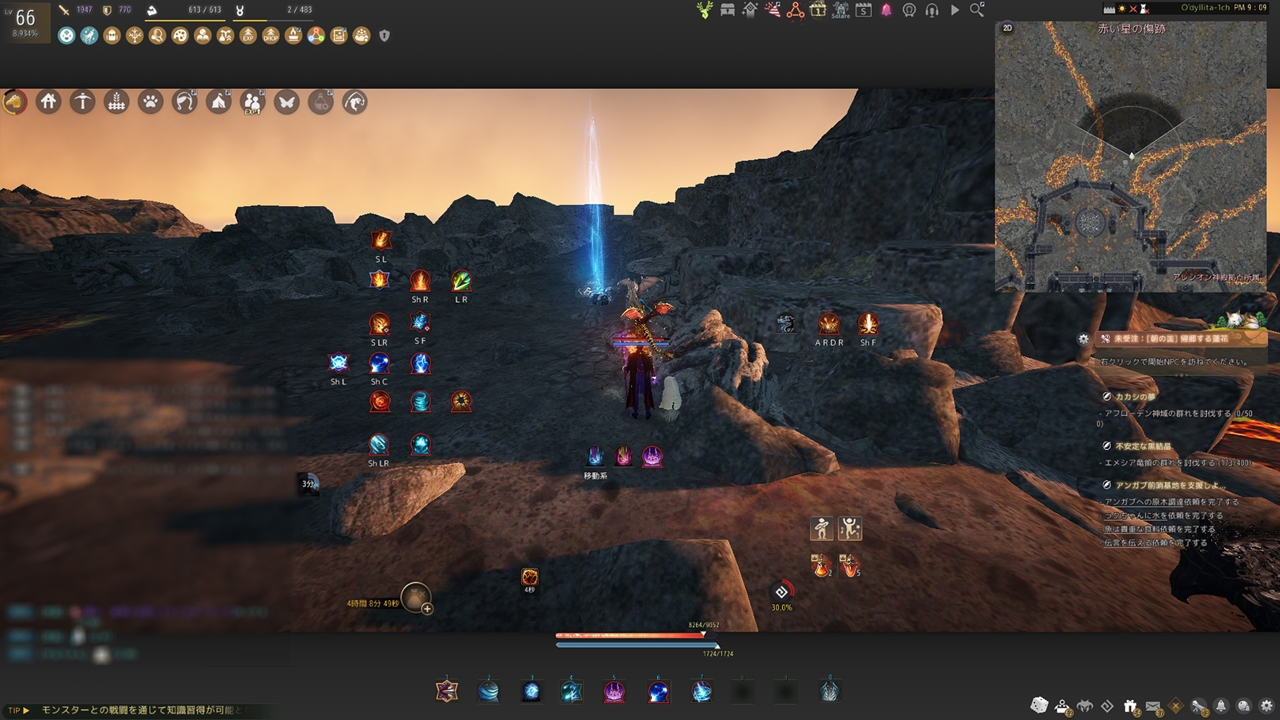The height and width of the screenshot is (720, 1280).
Task: Open the pet paw icon
Action: click(151, 102)
